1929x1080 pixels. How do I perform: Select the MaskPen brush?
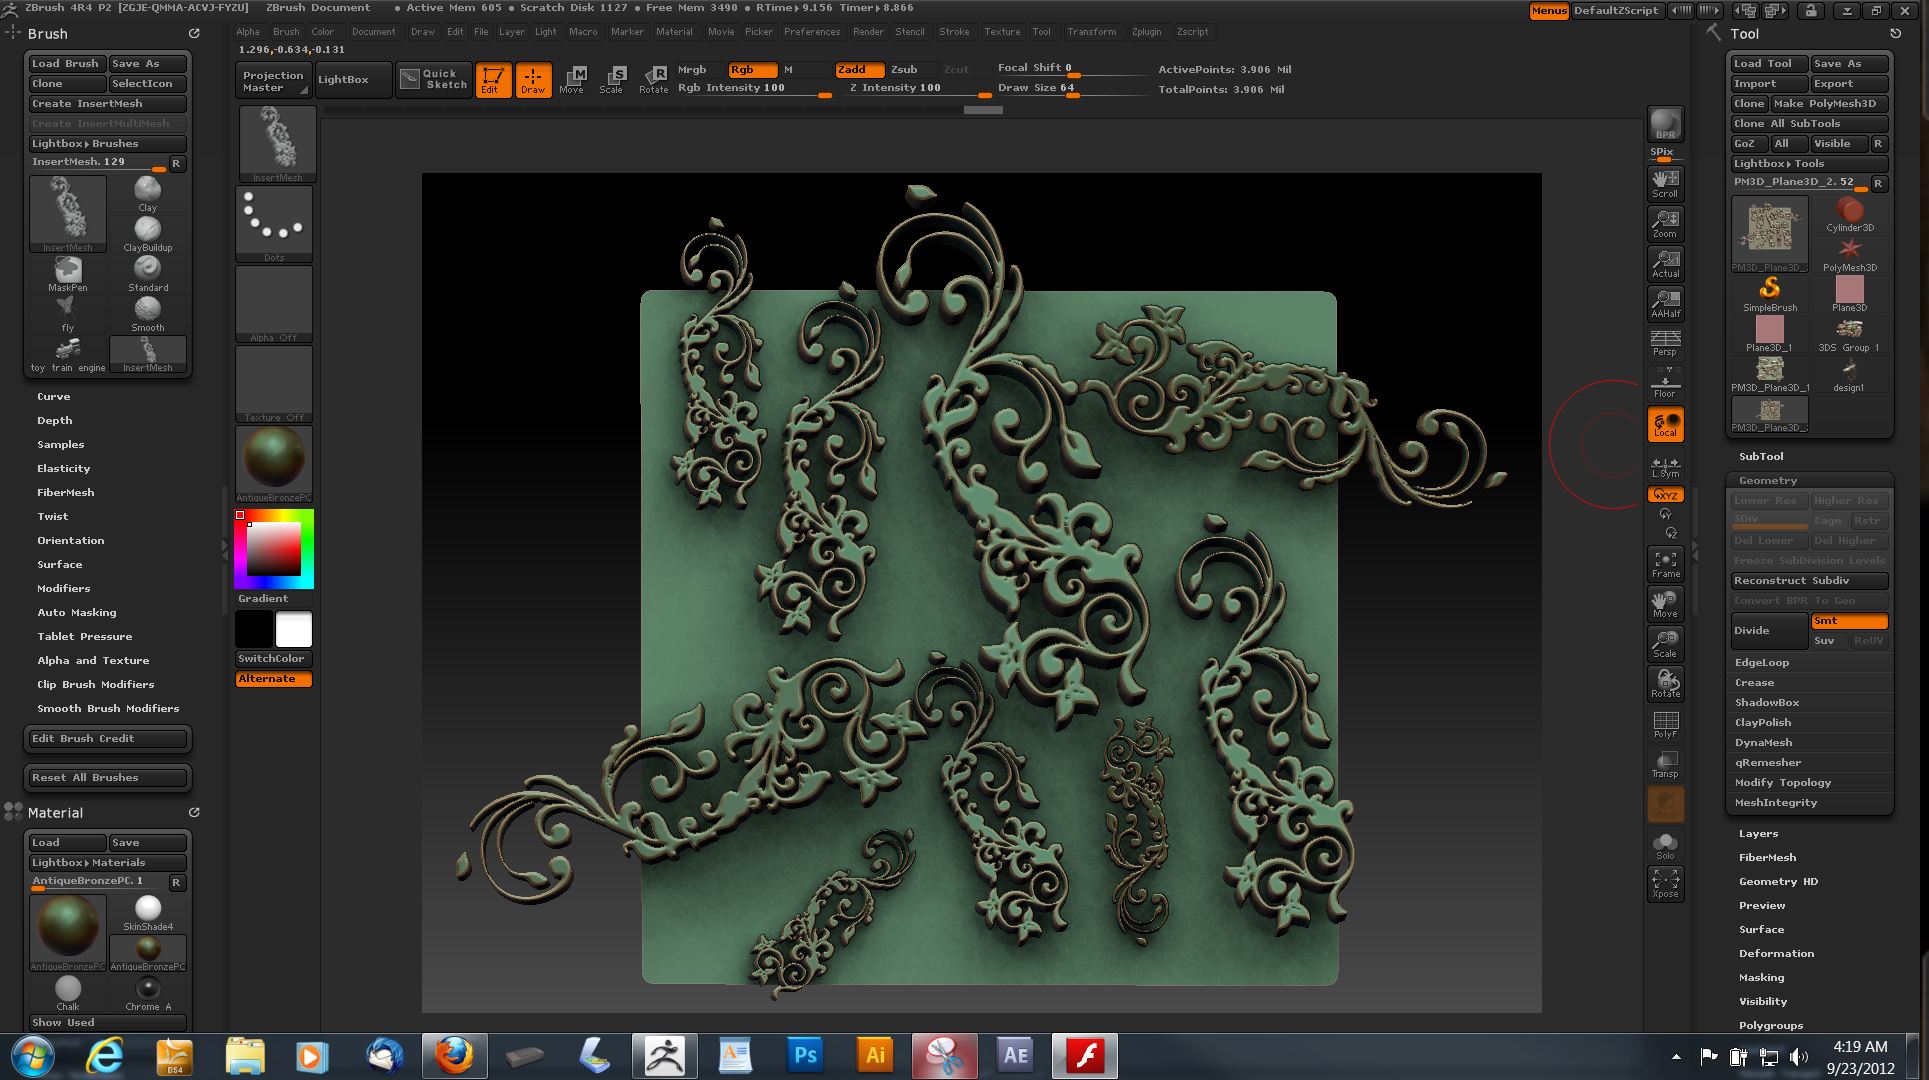[x=68, y=274]
